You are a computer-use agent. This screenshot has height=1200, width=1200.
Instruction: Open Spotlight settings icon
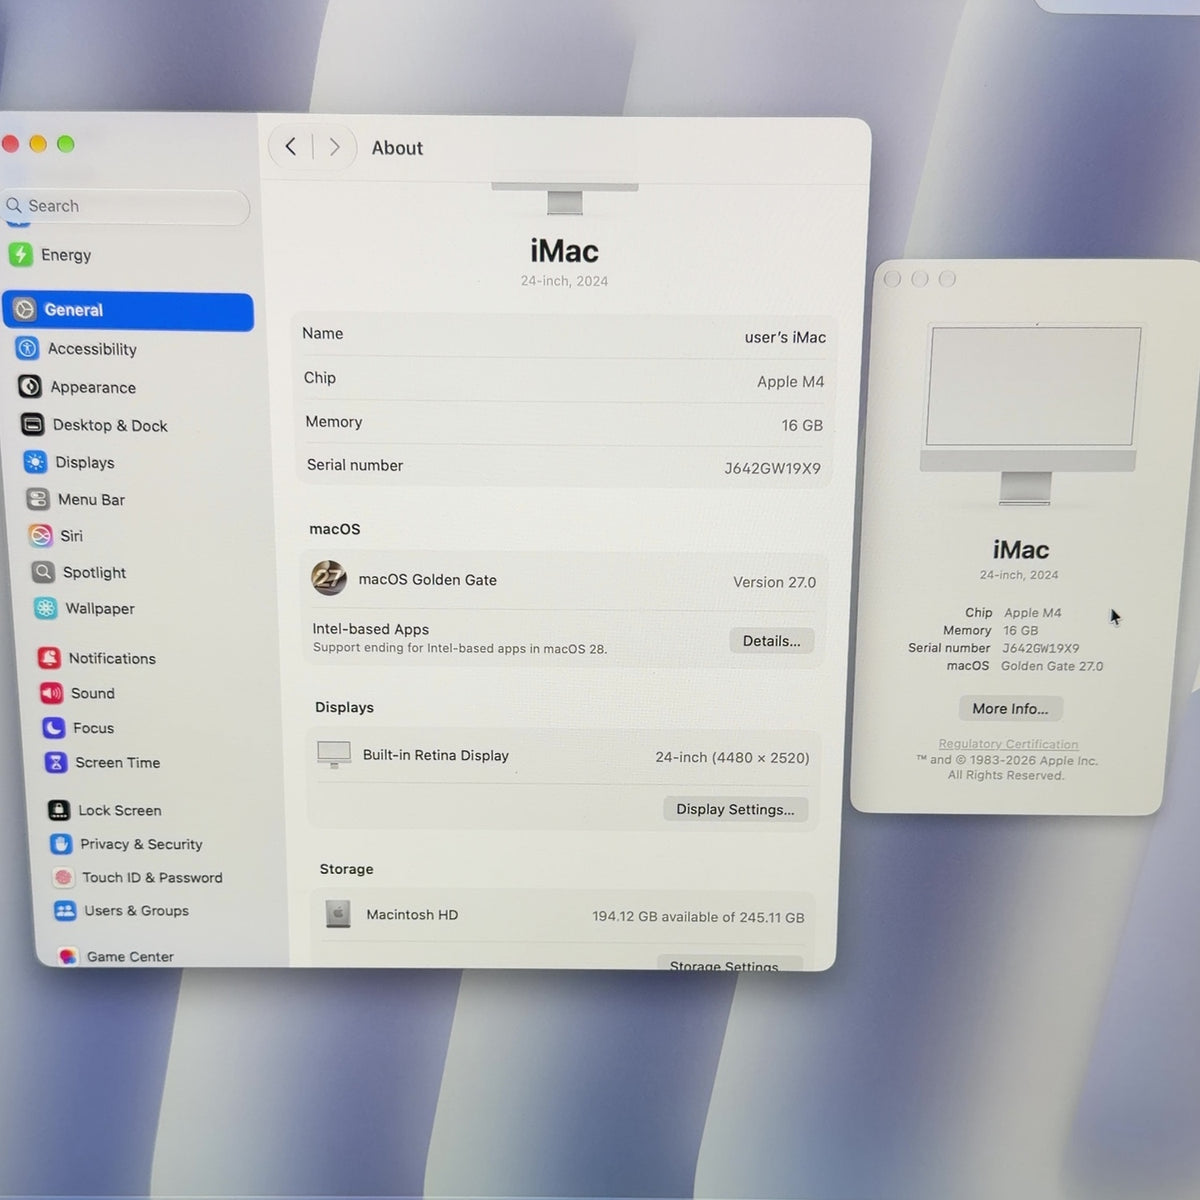coord(43,572)
